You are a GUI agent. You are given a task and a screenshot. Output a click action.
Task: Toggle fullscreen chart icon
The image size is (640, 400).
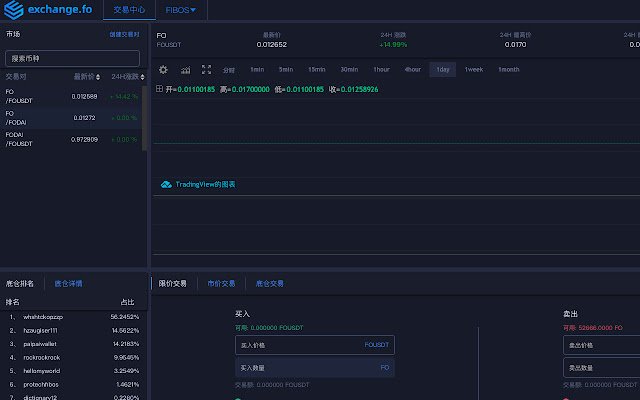pyautogui.click(x=207, y=69)
